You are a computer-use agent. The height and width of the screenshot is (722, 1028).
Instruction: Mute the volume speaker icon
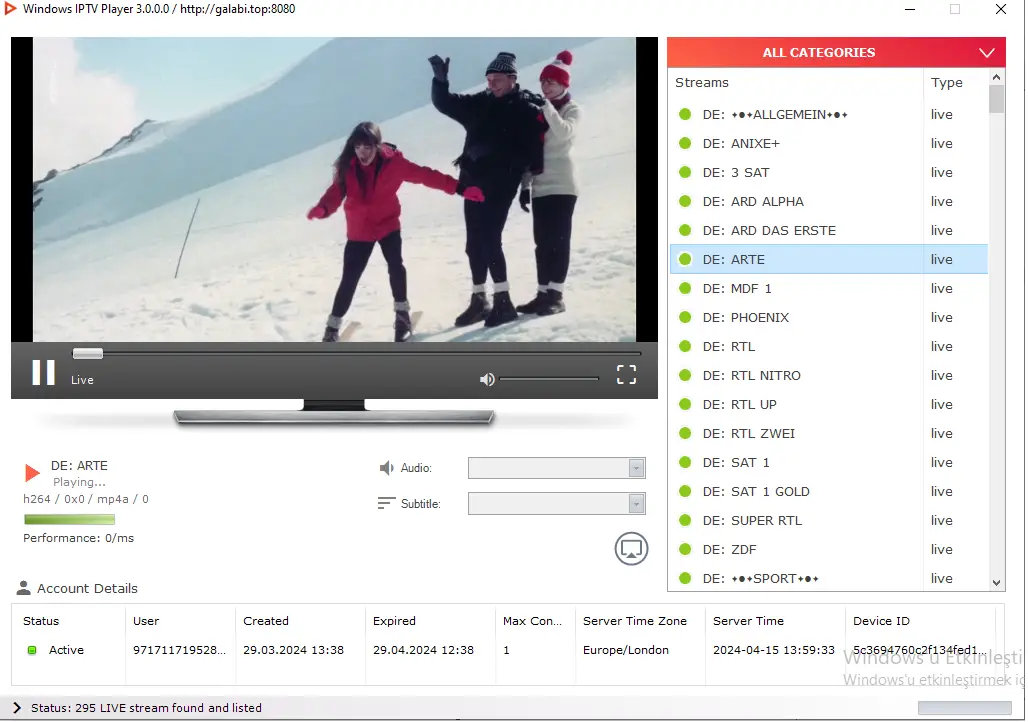click(487, 380)
